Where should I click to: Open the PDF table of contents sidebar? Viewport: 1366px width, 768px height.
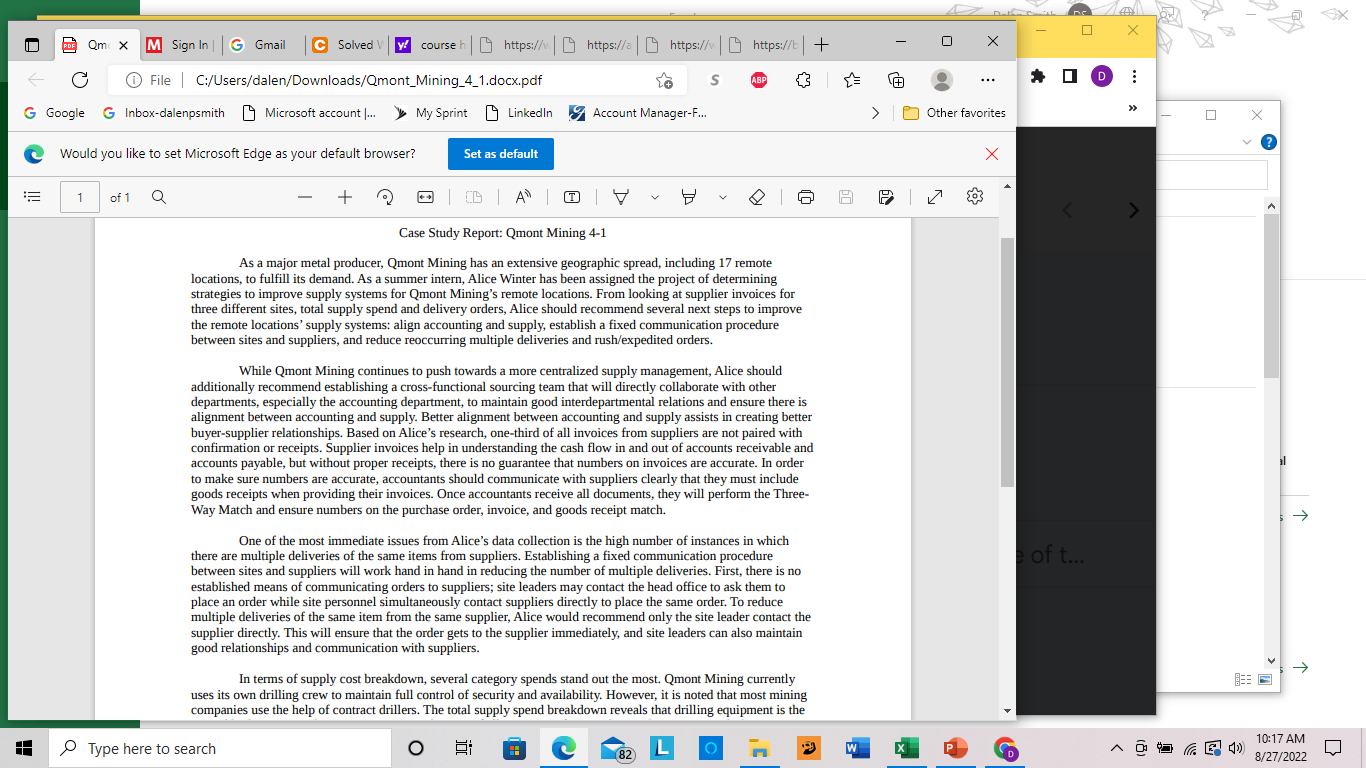pos(32,197)
